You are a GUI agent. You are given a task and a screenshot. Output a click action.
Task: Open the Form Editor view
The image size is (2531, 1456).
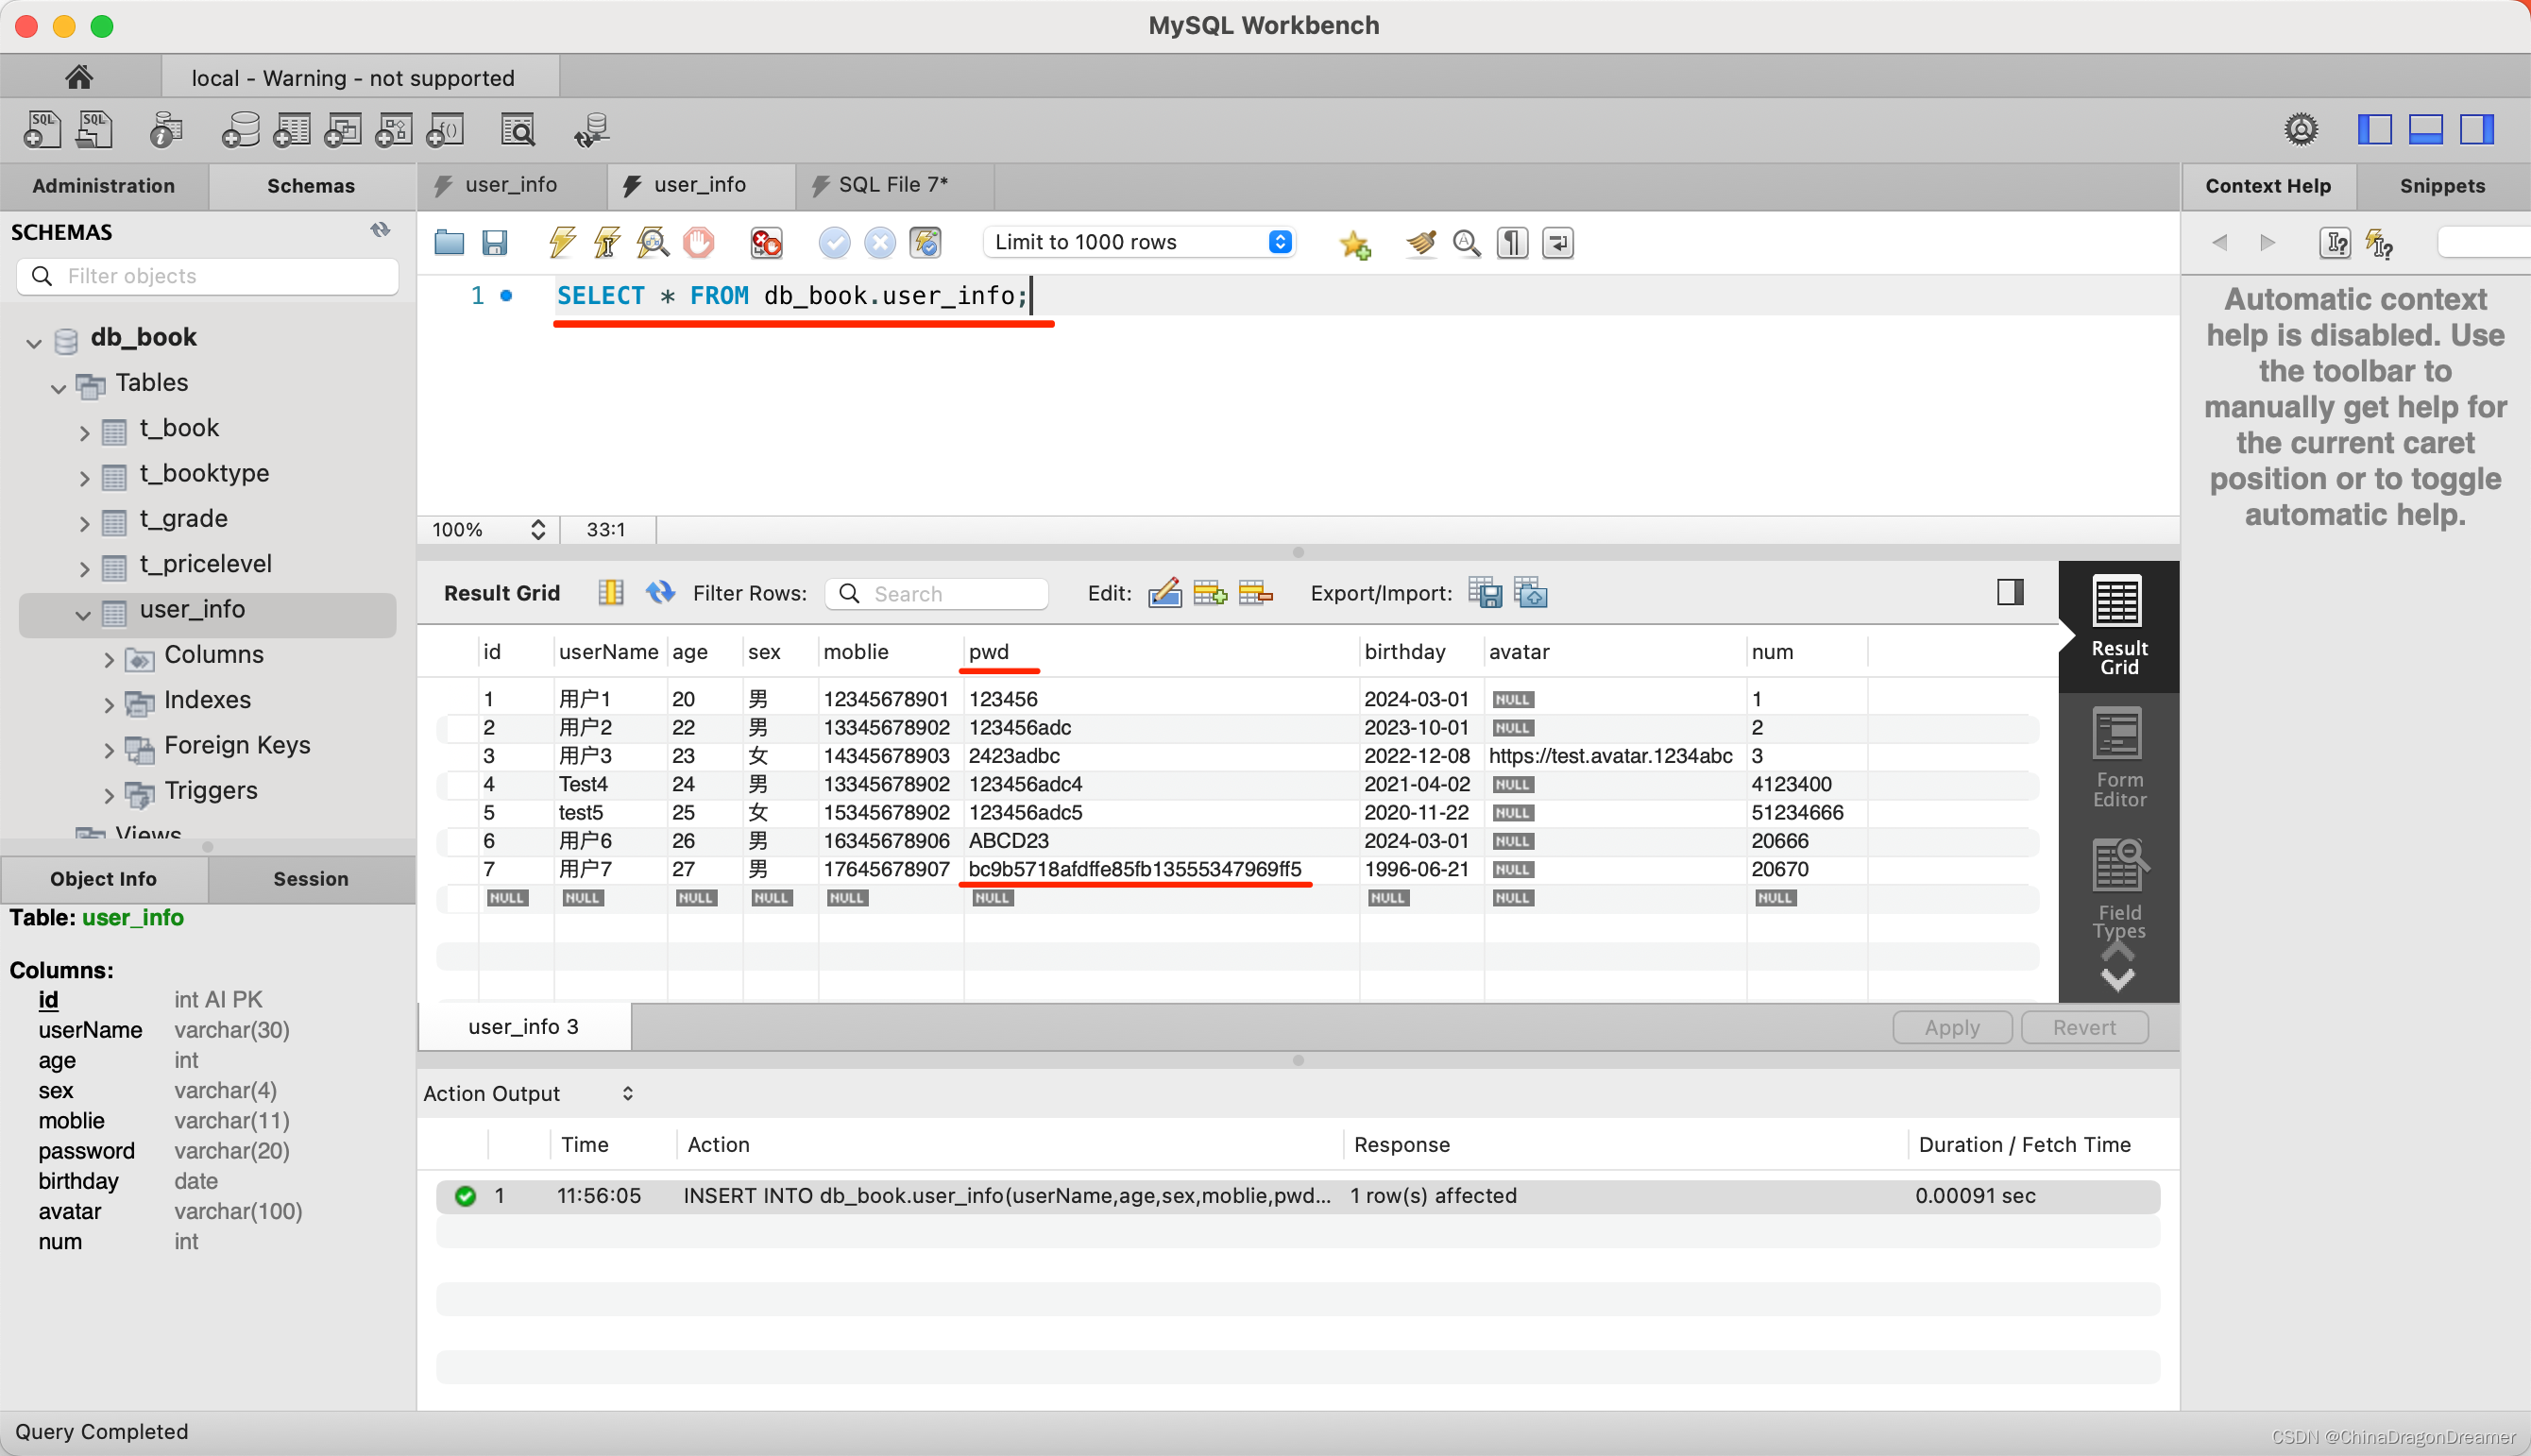(x=2118, y=758)
